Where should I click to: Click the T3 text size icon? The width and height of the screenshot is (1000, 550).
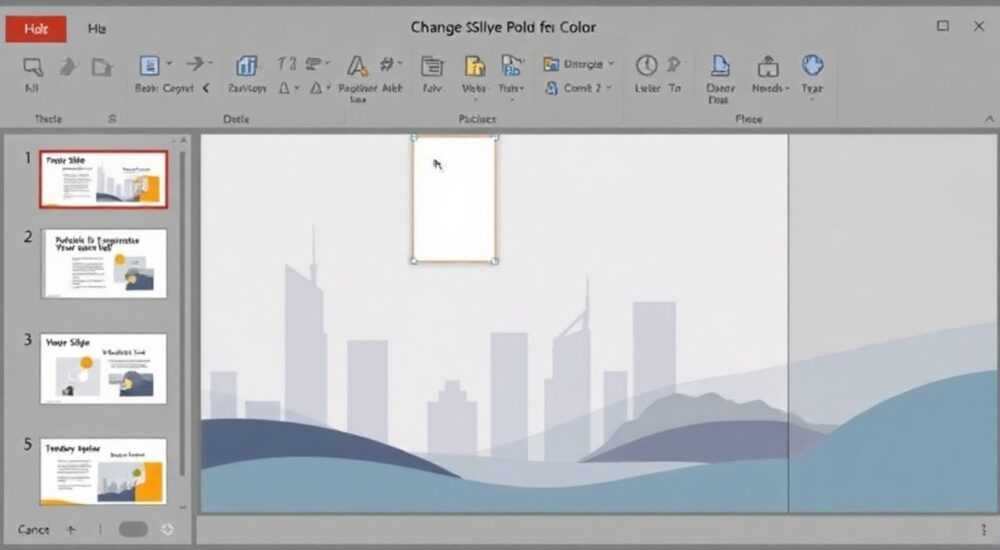[x=286, y=64]
